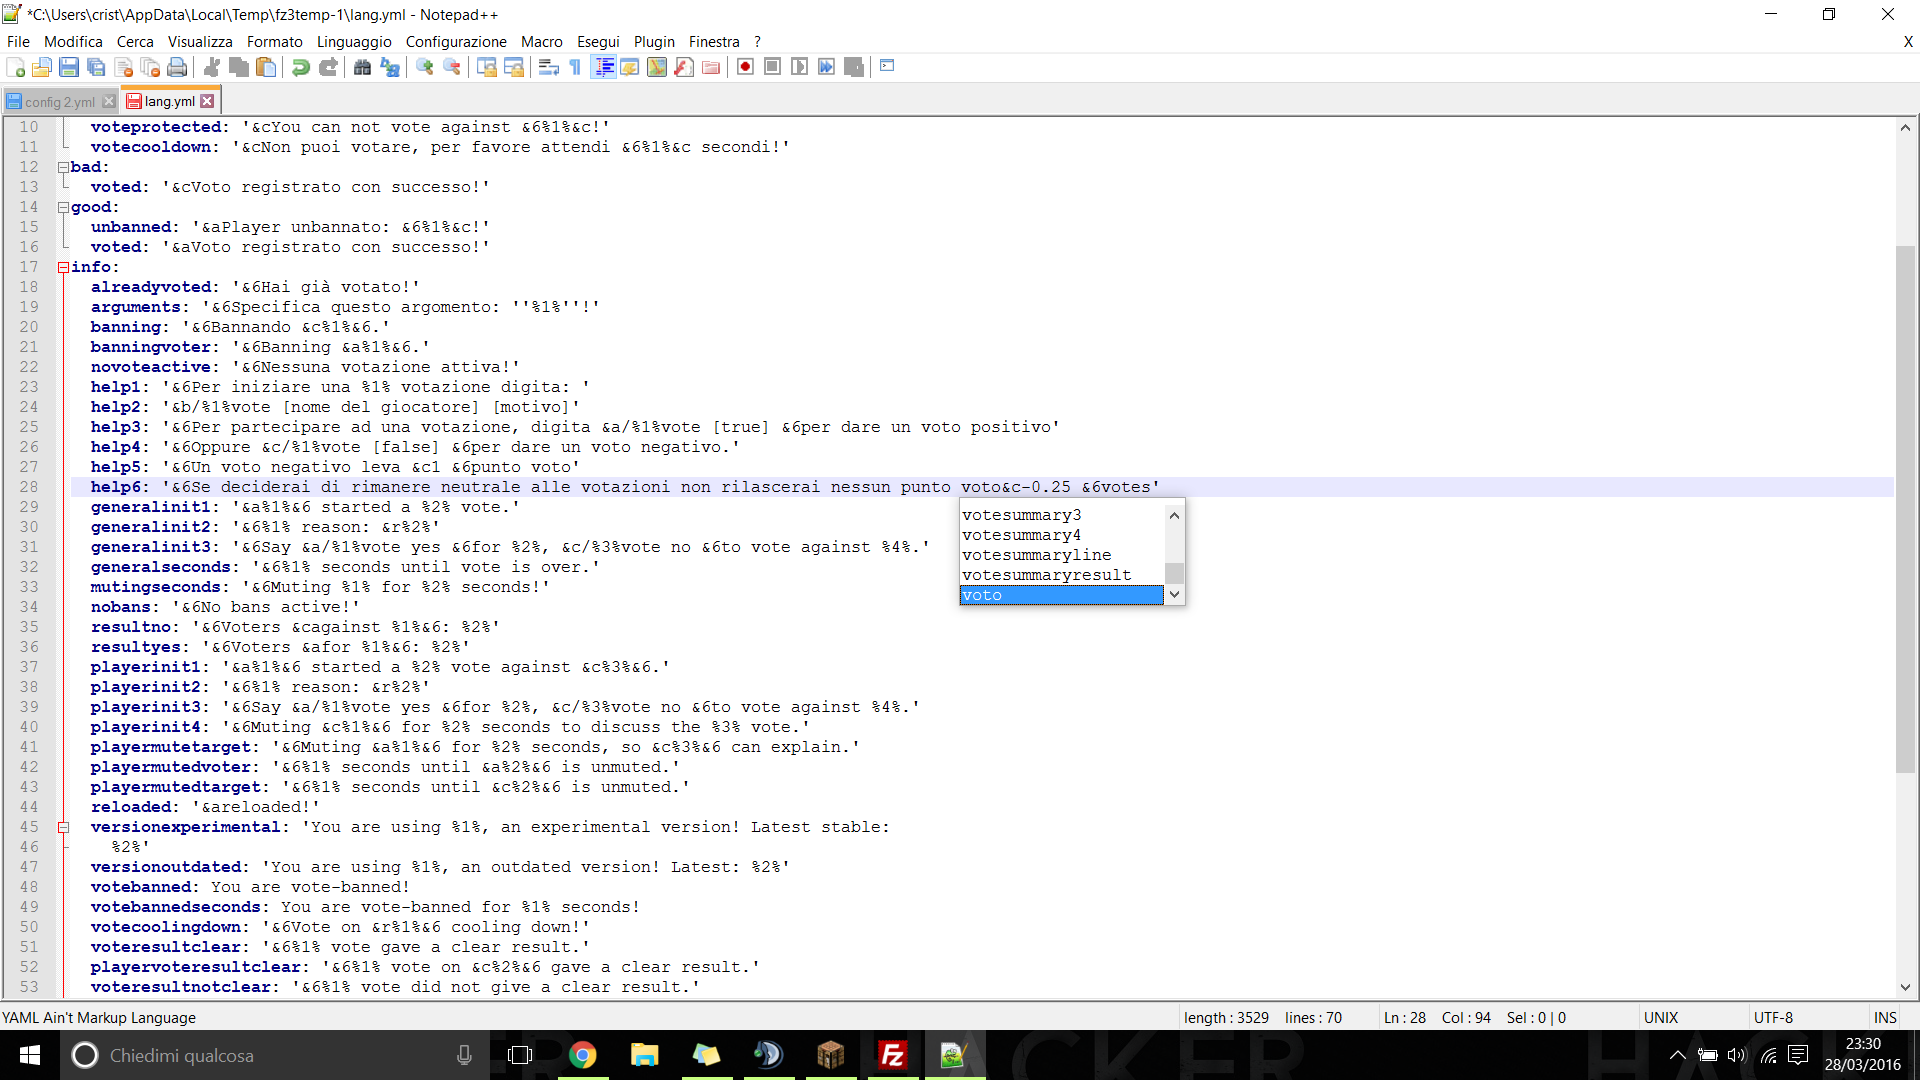
Task: Click UTF-8 encoding in status bar
Action: (x=1773, y=1017)
